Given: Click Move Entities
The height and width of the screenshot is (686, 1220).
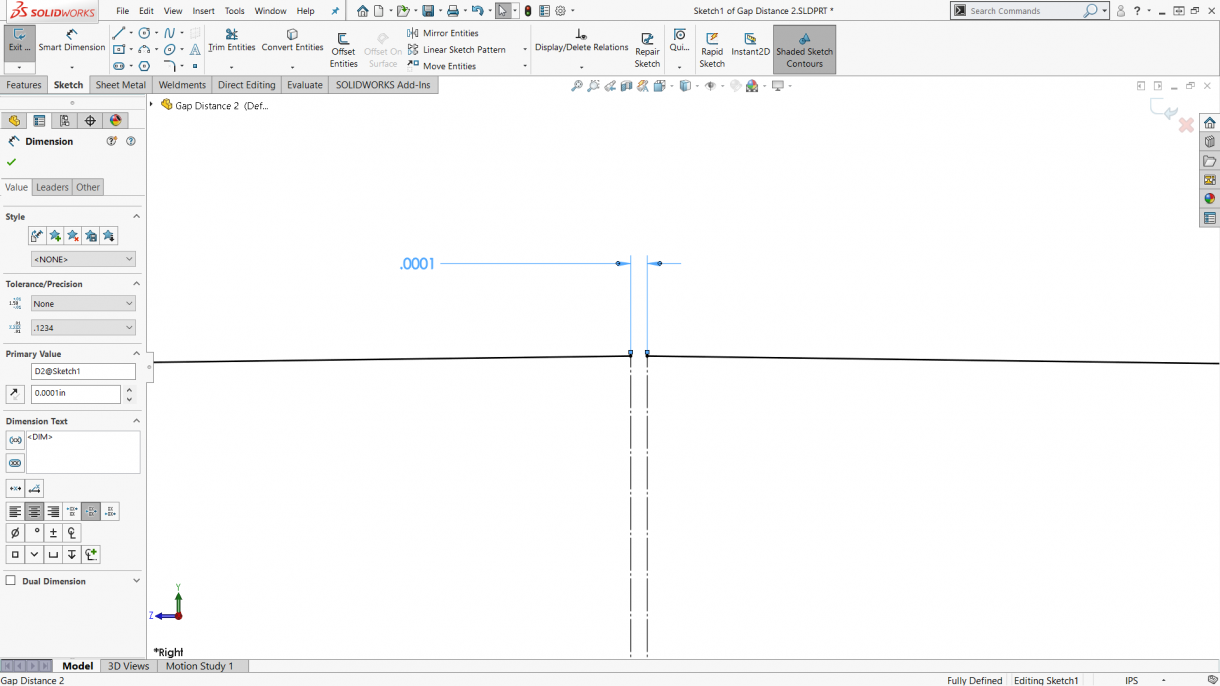Looking at the screenshot, I should [442, 66].
